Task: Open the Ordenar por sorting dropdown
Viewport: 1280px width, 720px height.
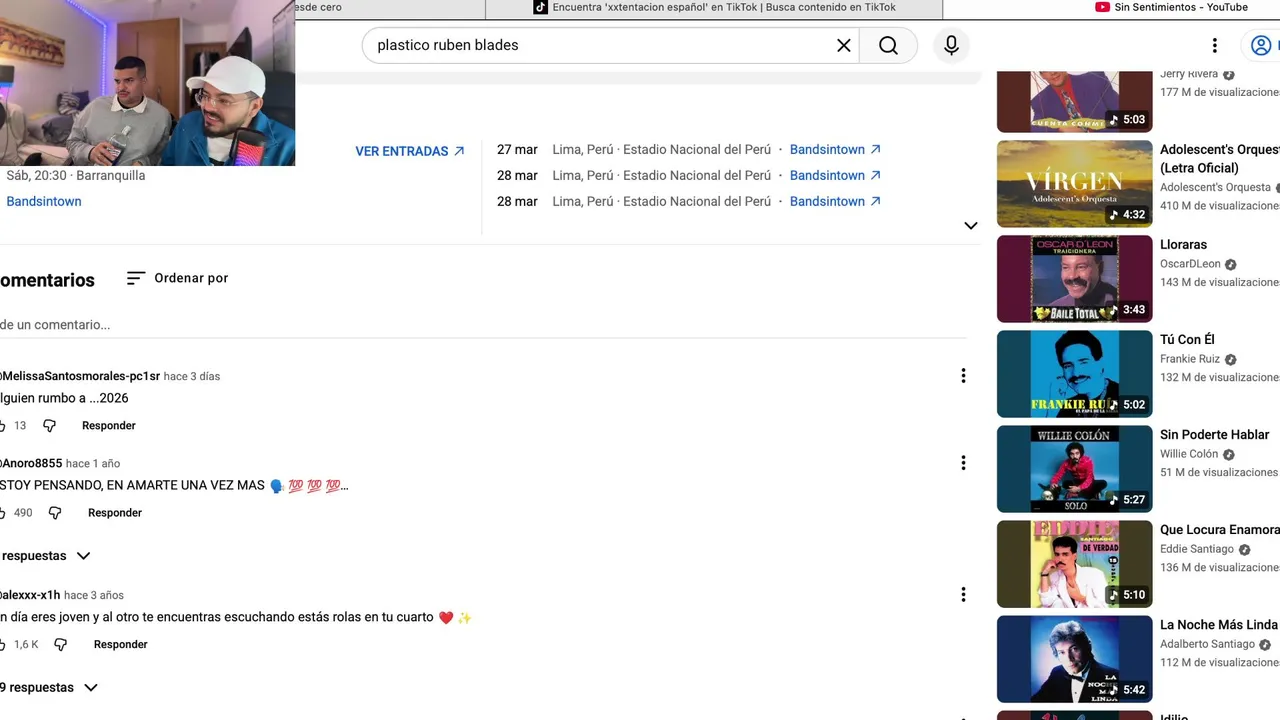Action: coord(178,278)
